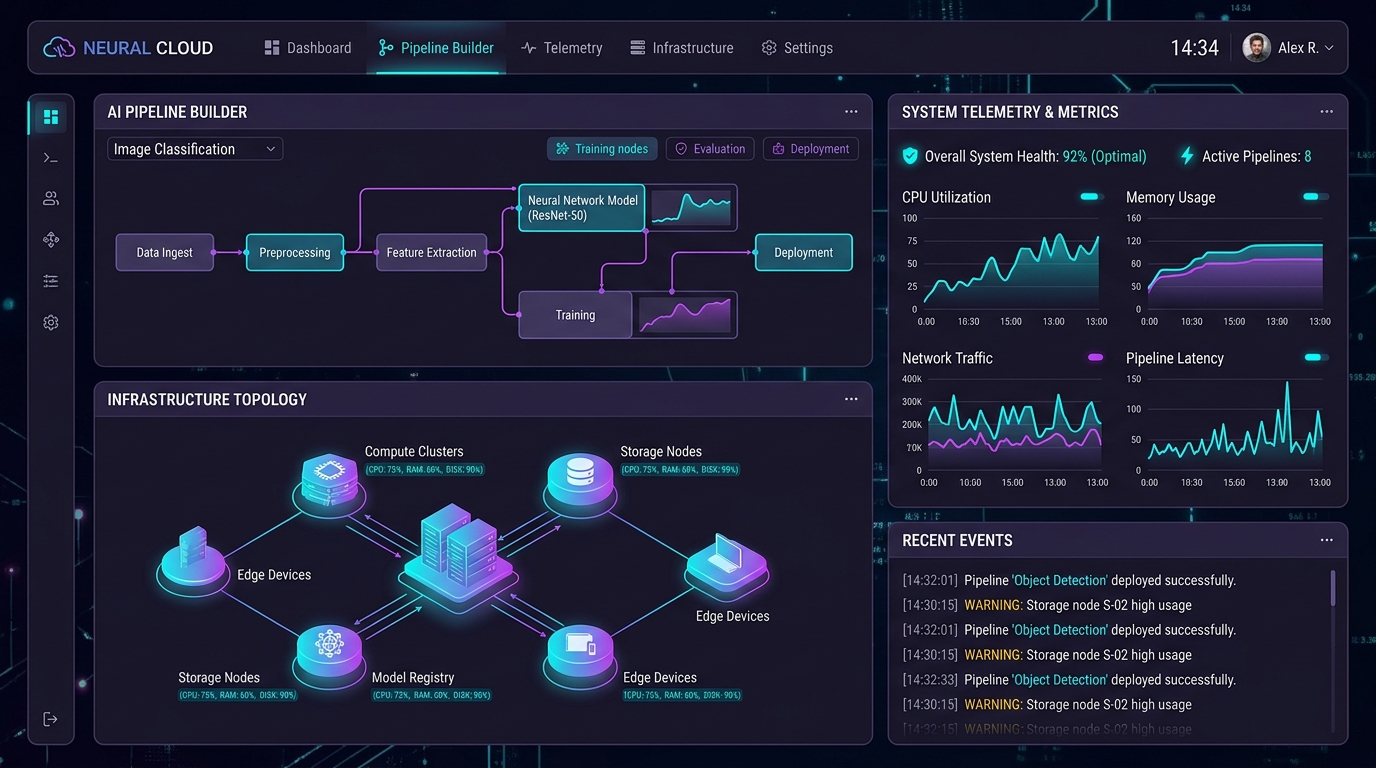
Task: Open the sidebar users icon
Action: (51, 199)
